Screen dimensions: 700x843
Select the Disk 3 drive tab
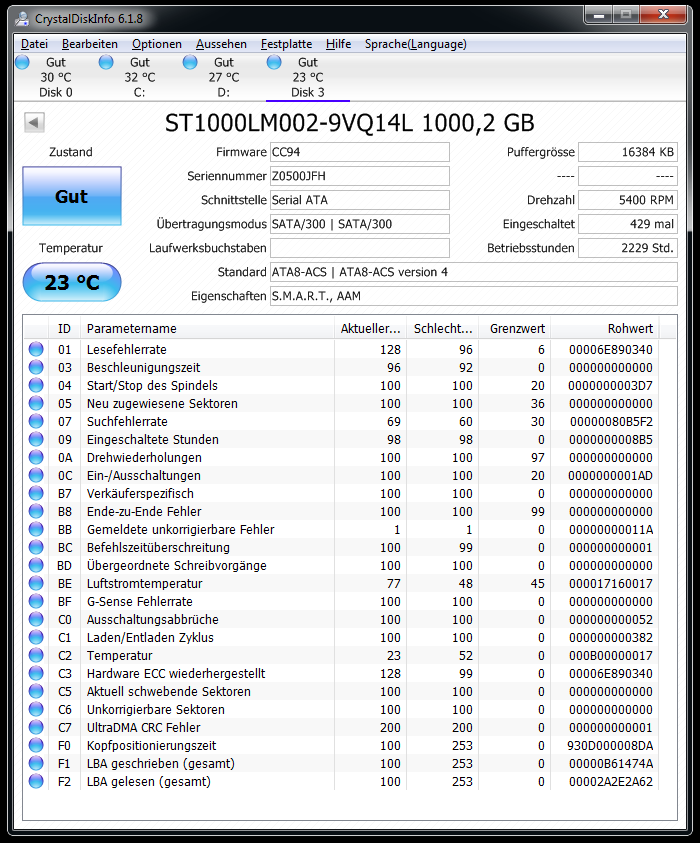[308, 77]
